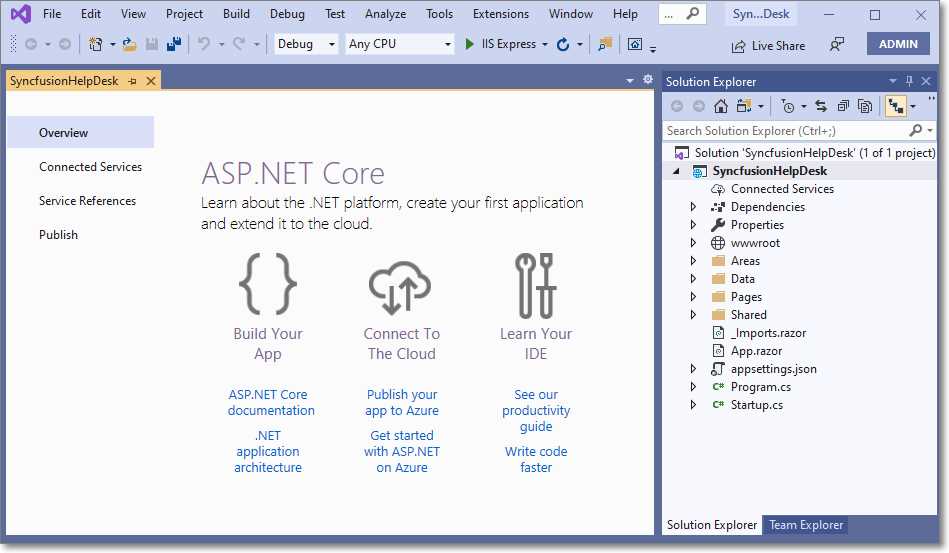Click the Build Your App braces icon

click(x=268, y=284)
